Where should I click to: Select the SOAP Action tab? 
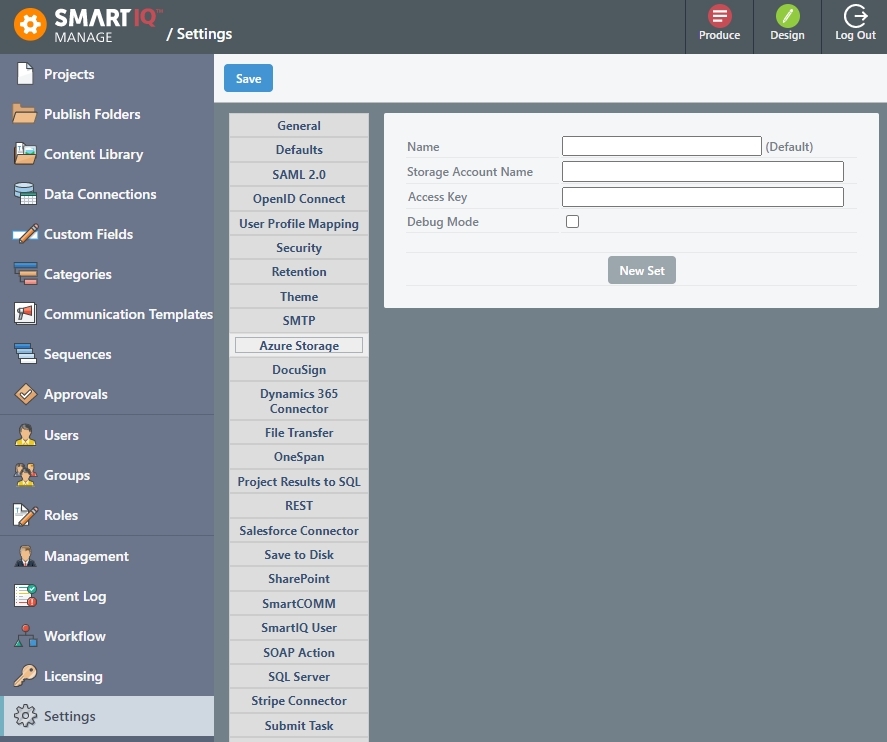pos(299,652)
